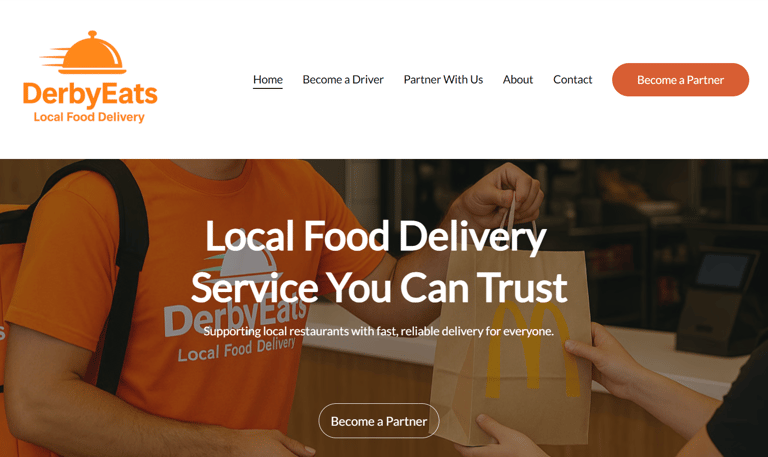Open the Become a Driver page
Screen dimensions: 768x457
(343, 79)
